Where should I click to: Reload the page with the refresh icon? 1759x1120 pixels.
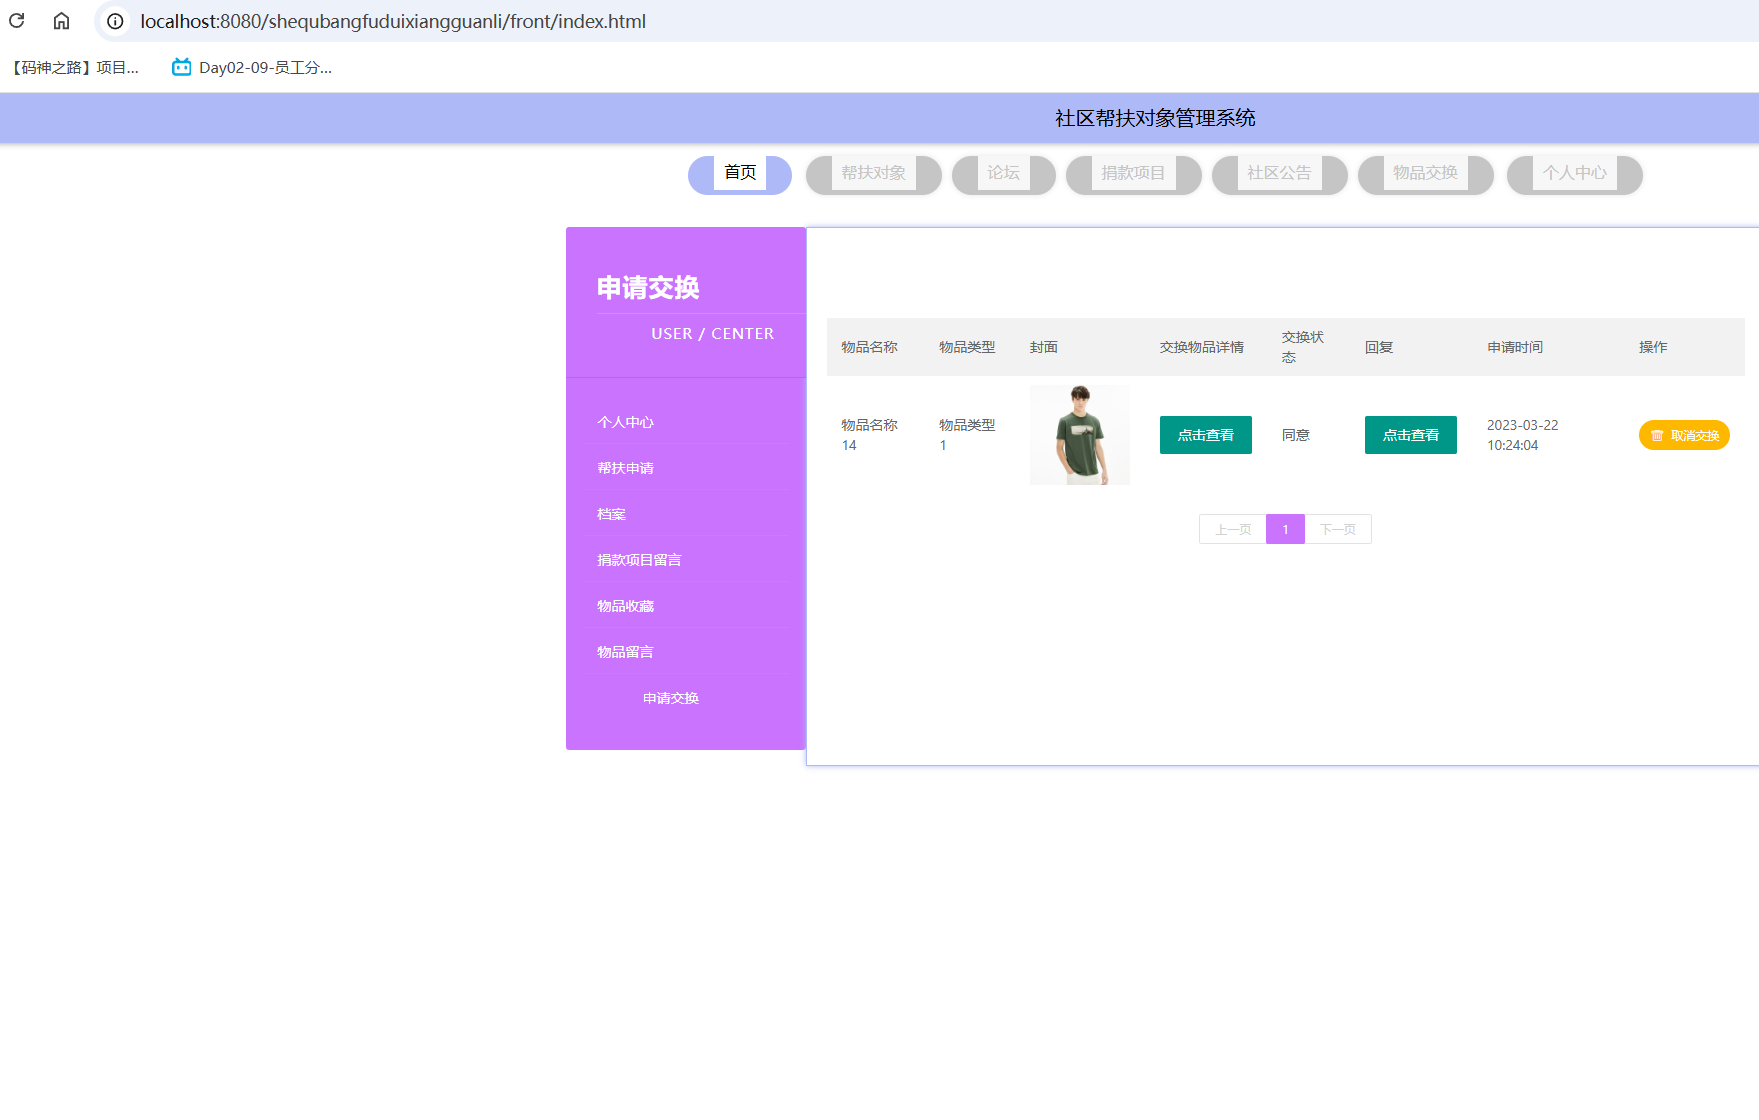(17, 21)
